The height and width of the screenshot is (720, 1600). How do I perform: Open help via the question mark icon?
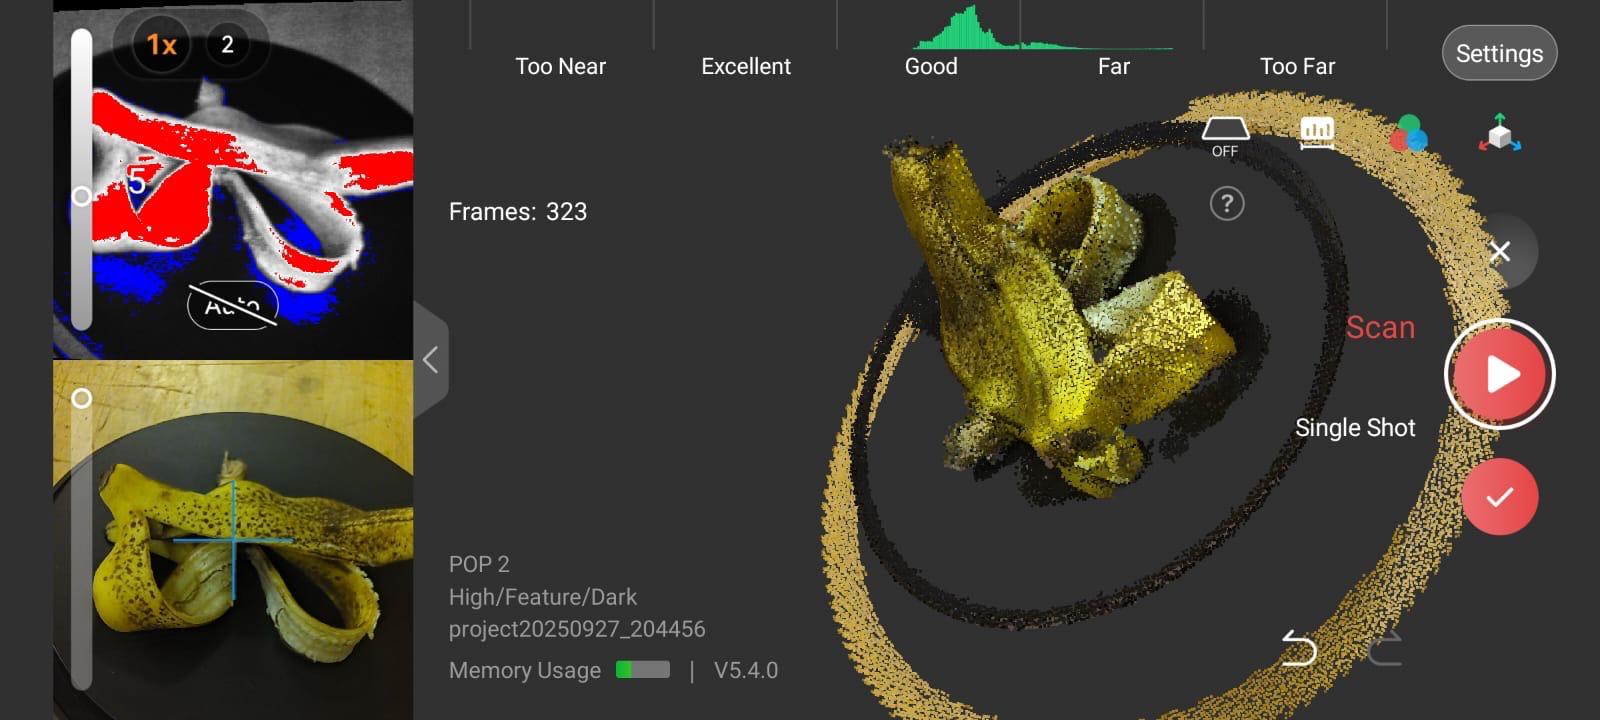pyautogui.click(x=1227, y=204)
